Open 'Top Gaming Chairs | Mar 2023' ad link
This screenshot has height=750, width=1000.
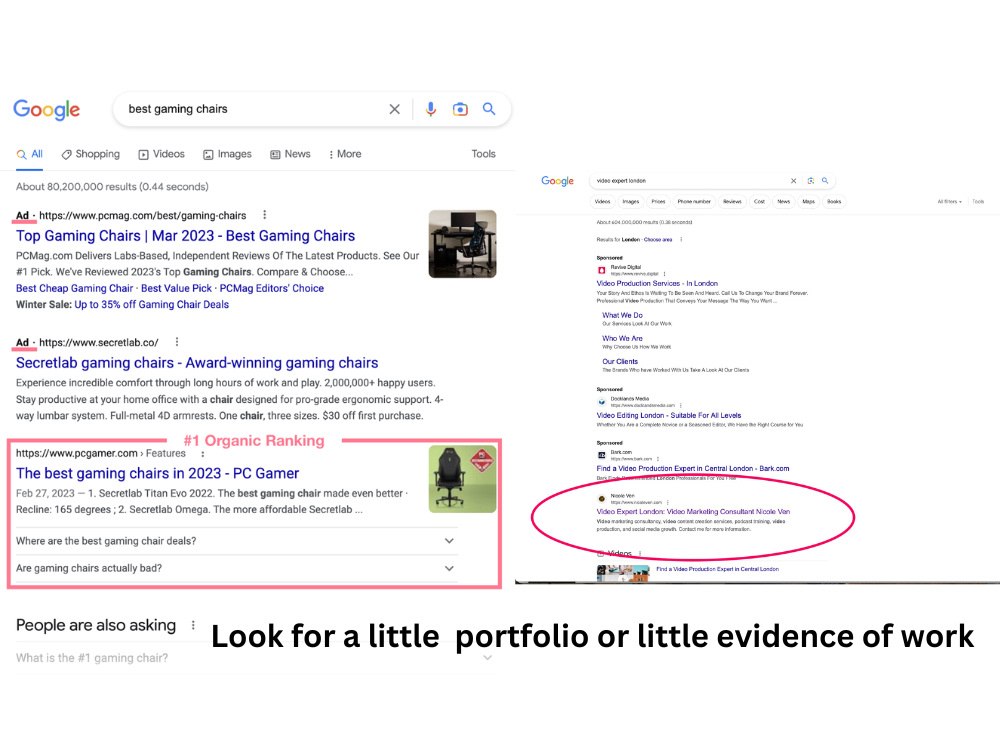(186, 236)
